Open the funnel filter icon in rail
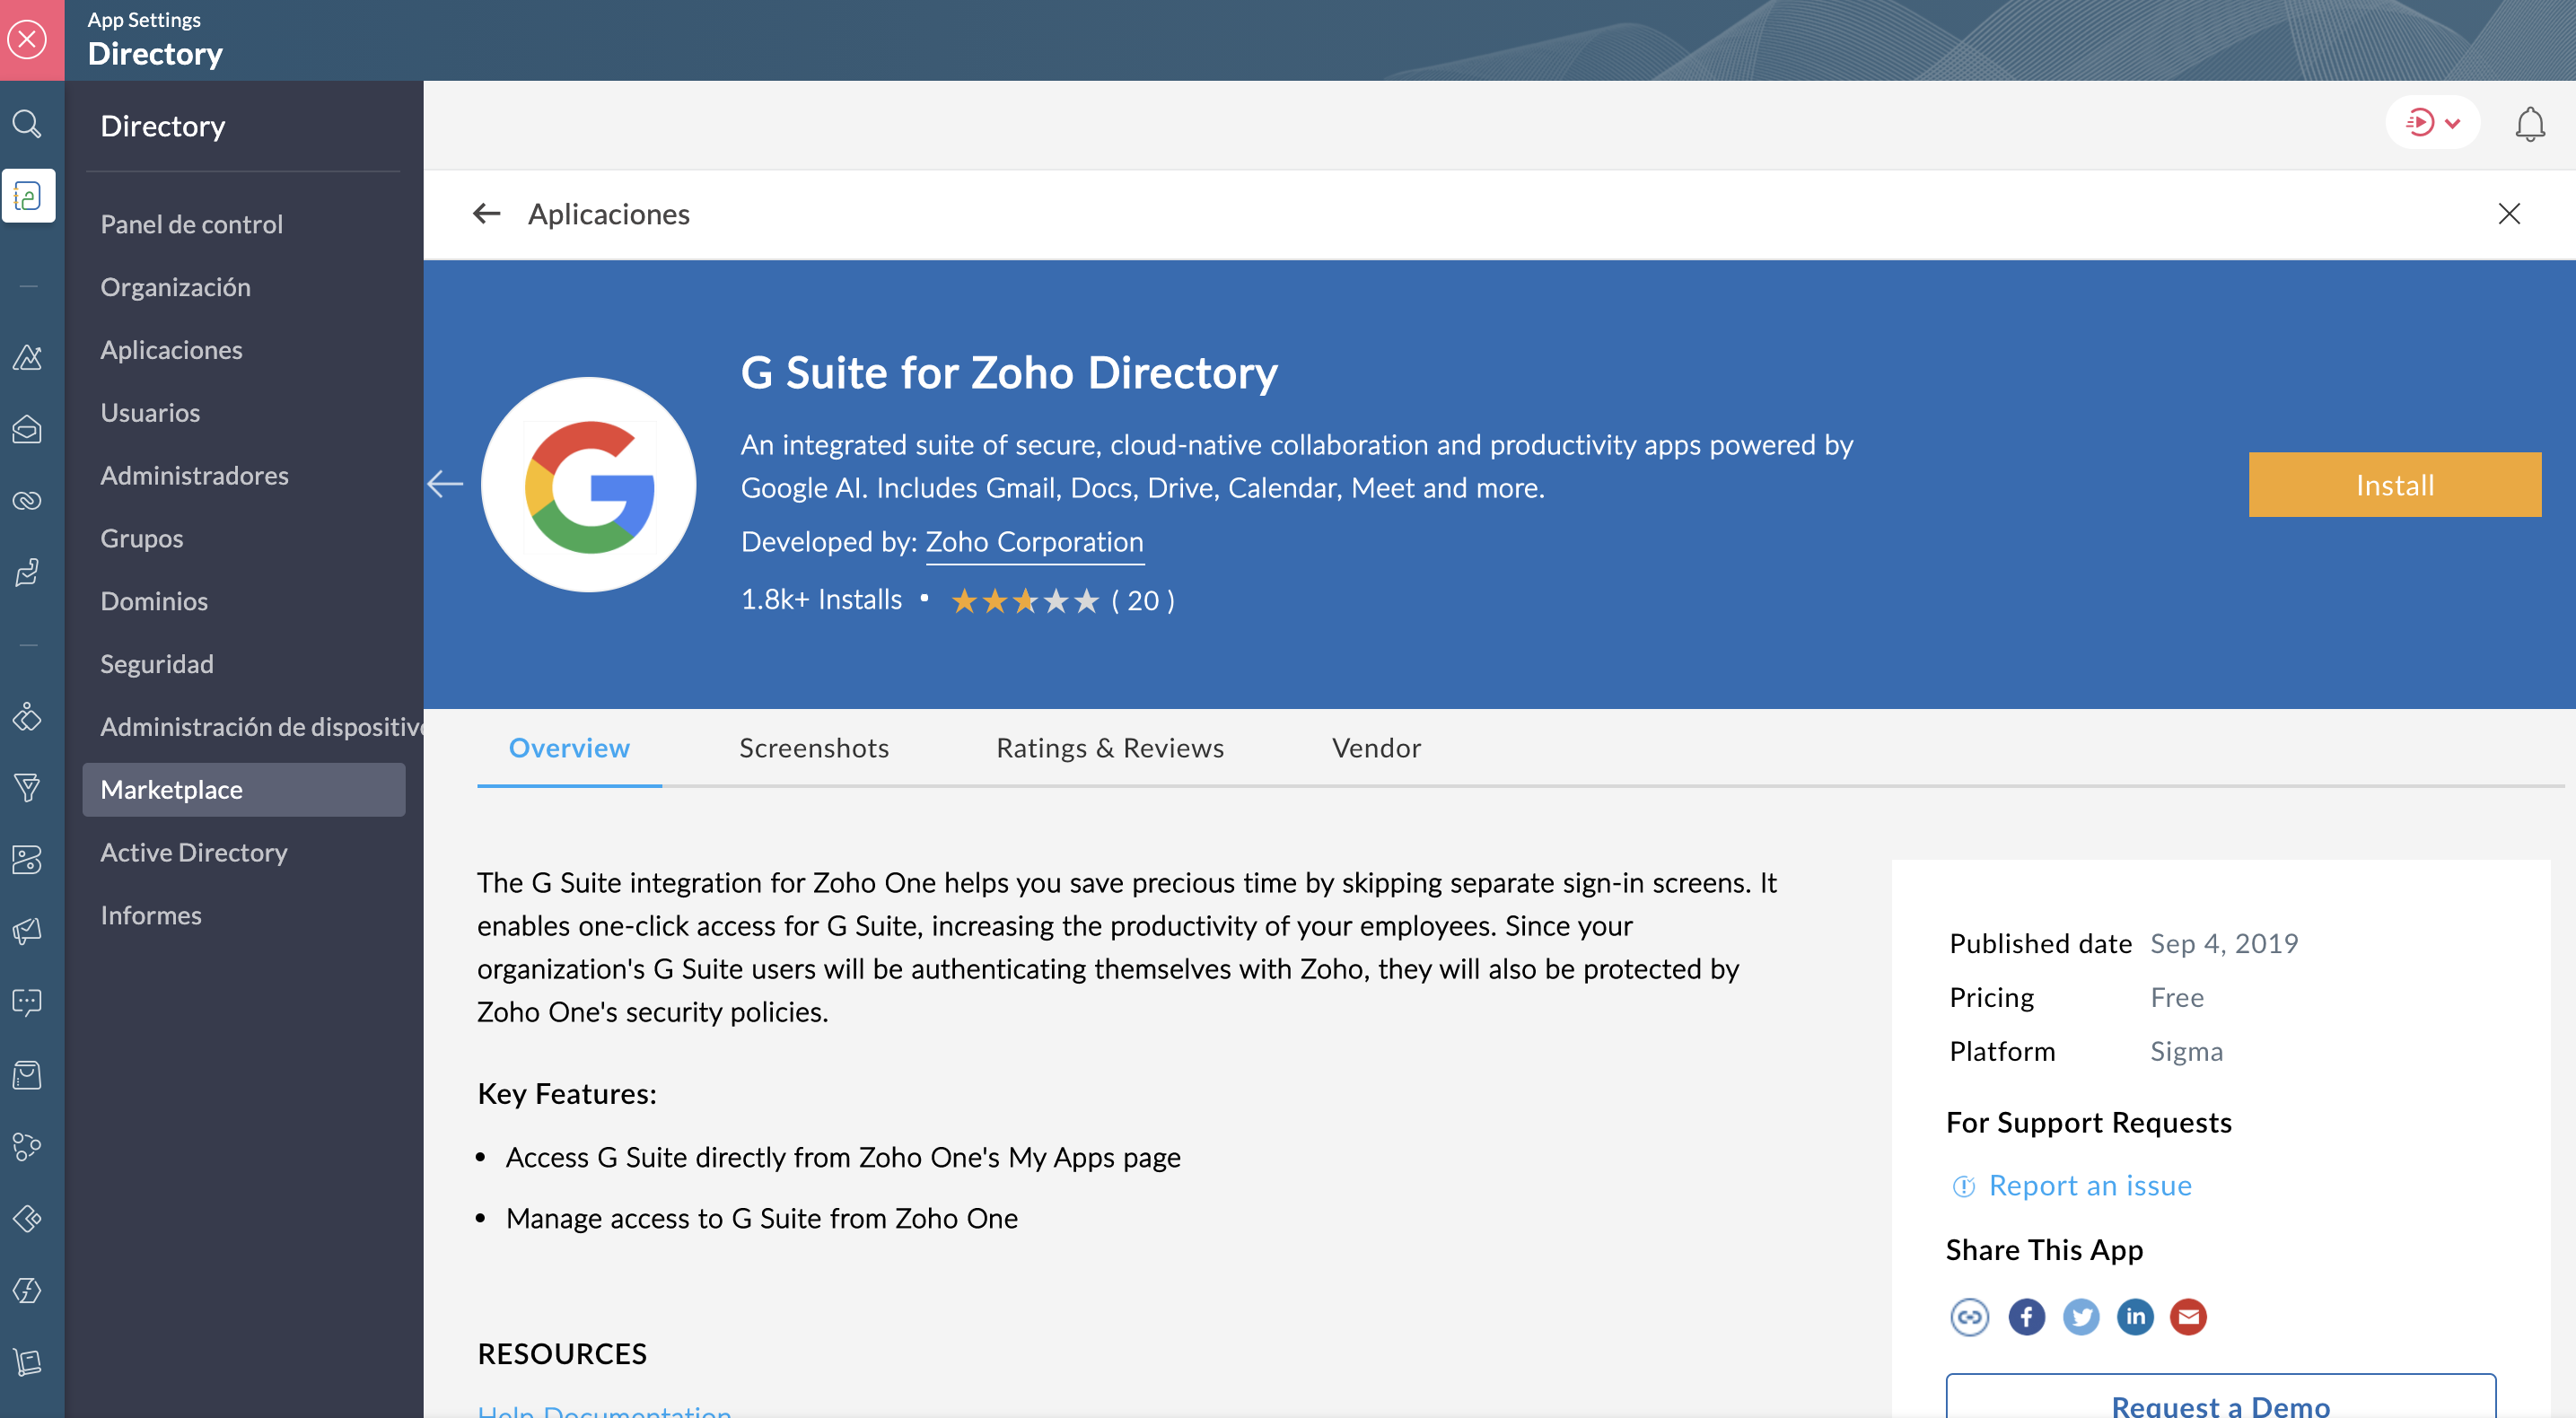The height and width of the screenshot is (1418, 2576). pos(27,787)
